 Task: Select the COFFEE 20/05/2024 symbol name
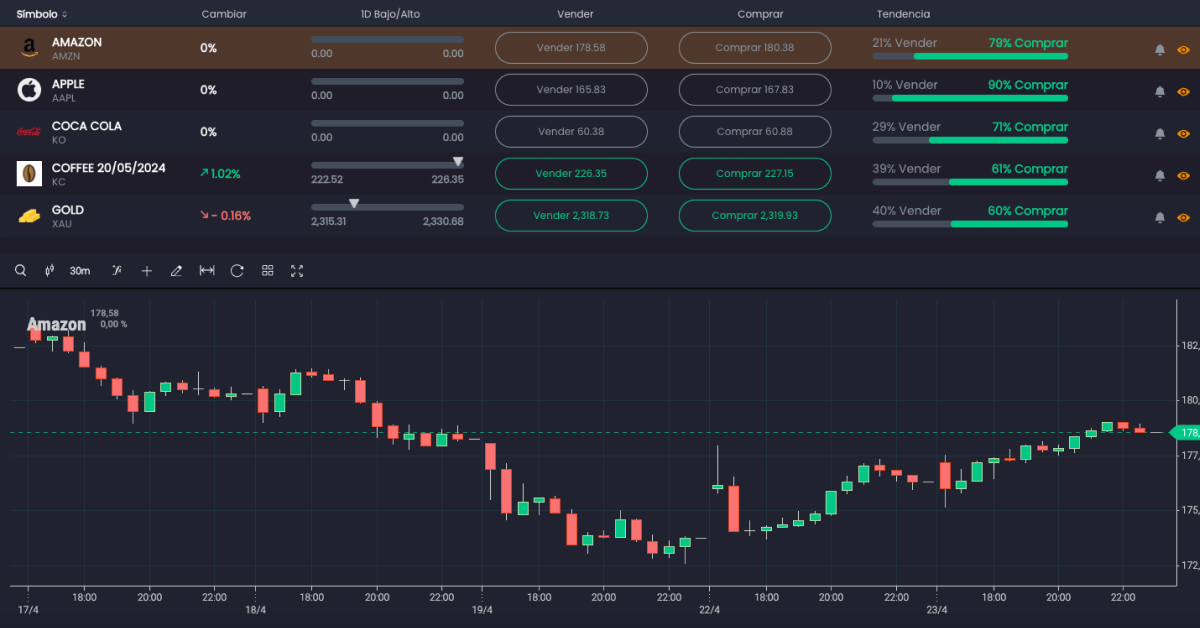point(109,168)
